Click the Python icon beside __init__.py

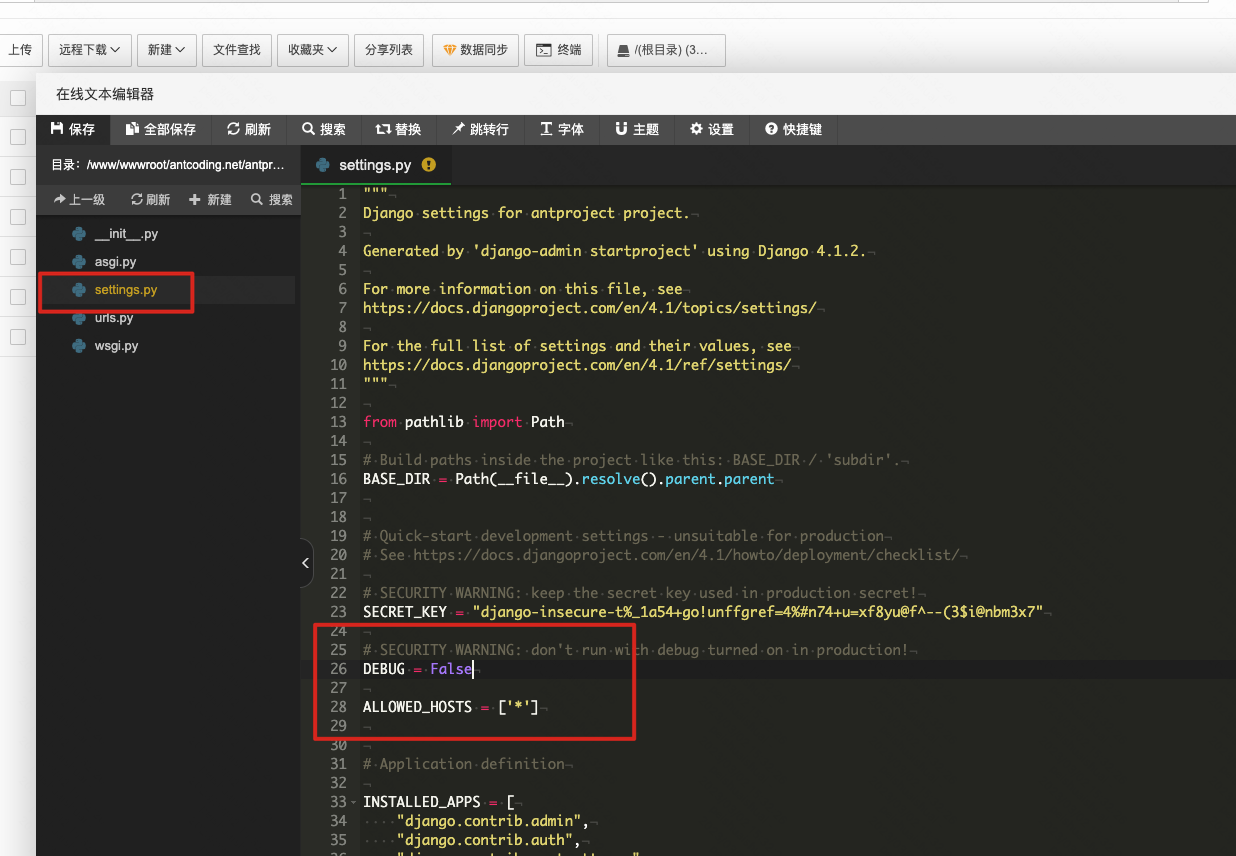[79, 234]
